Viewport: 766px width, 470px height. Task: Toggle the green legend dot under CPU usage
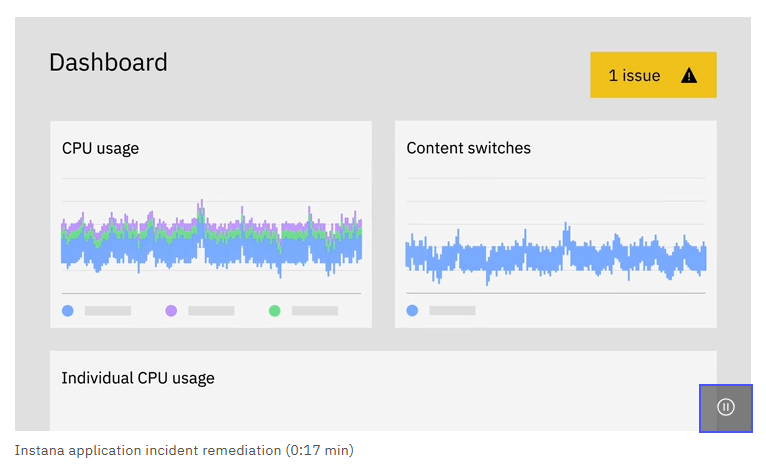(x=274, y=311)
